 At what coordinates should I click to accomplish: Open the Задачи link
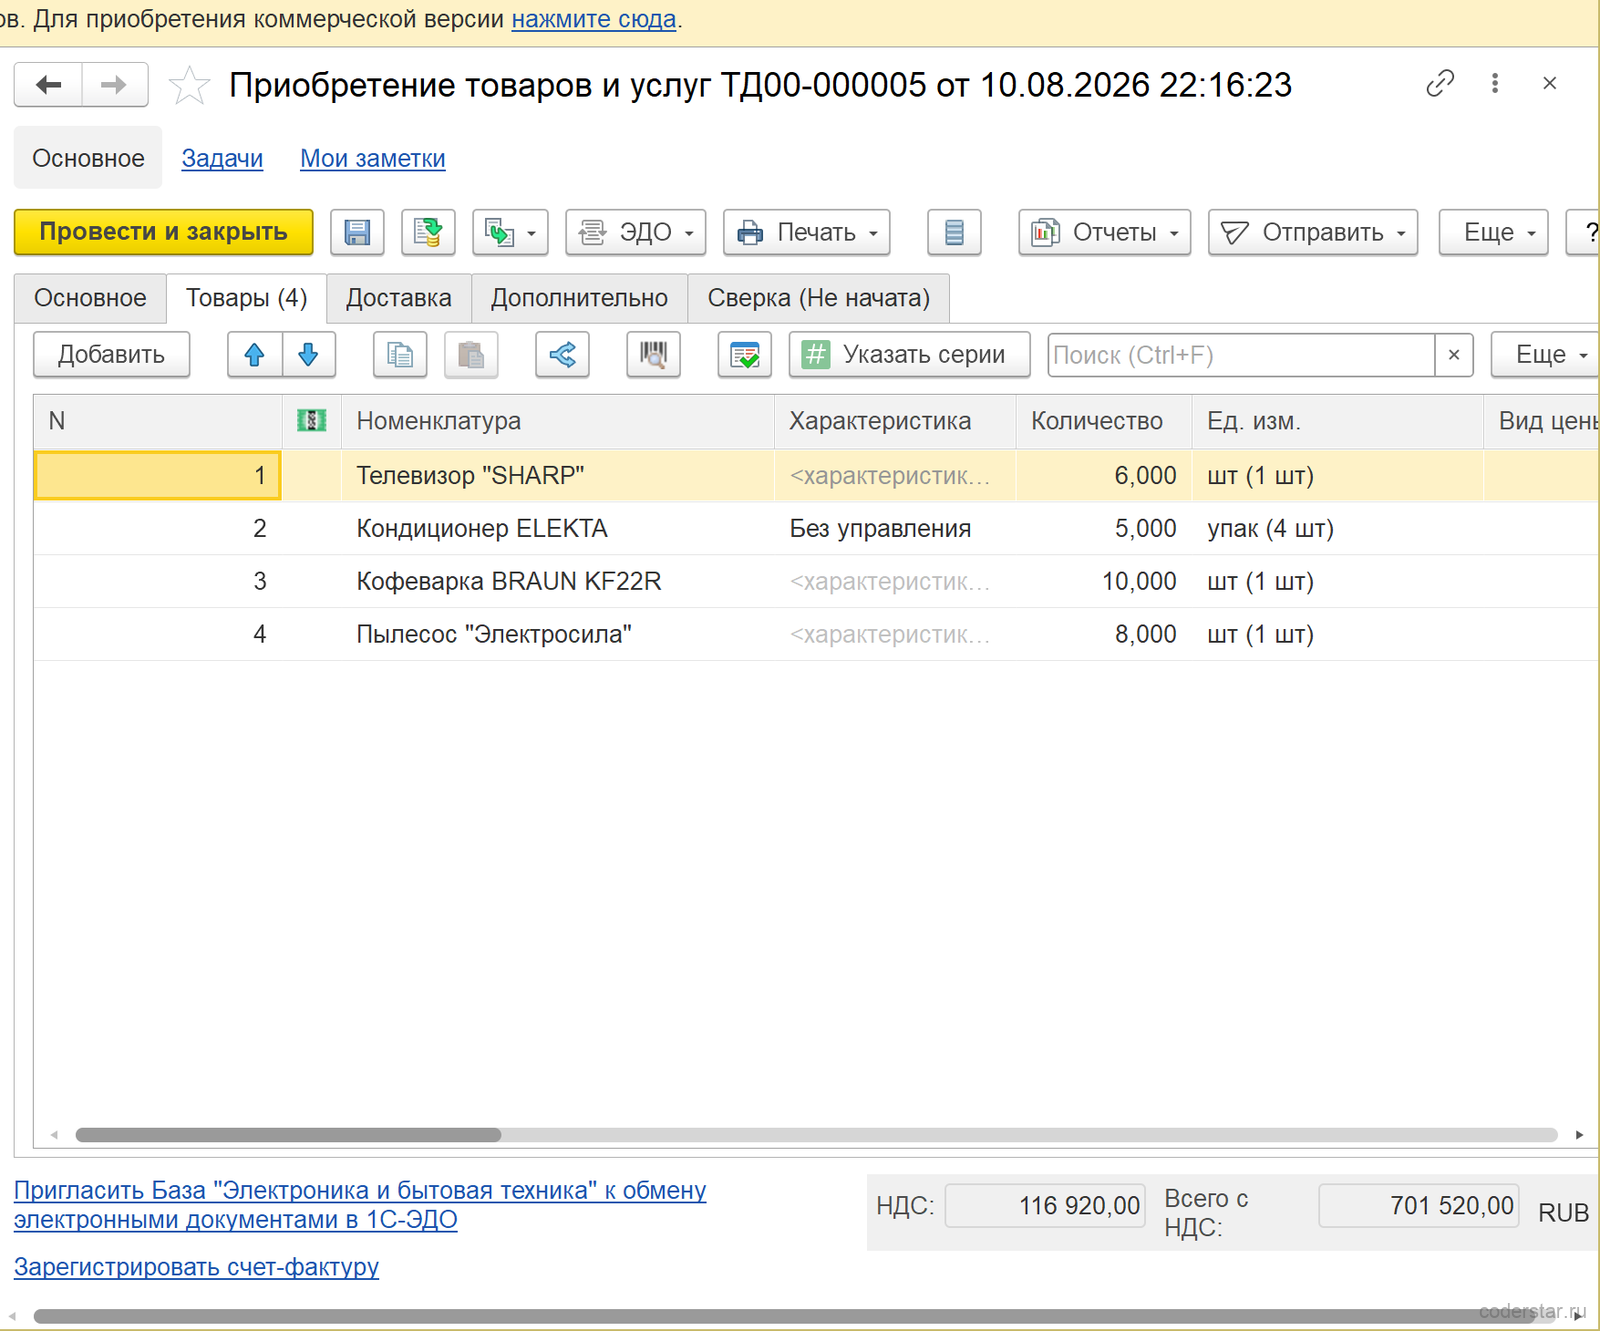(222, 158)
